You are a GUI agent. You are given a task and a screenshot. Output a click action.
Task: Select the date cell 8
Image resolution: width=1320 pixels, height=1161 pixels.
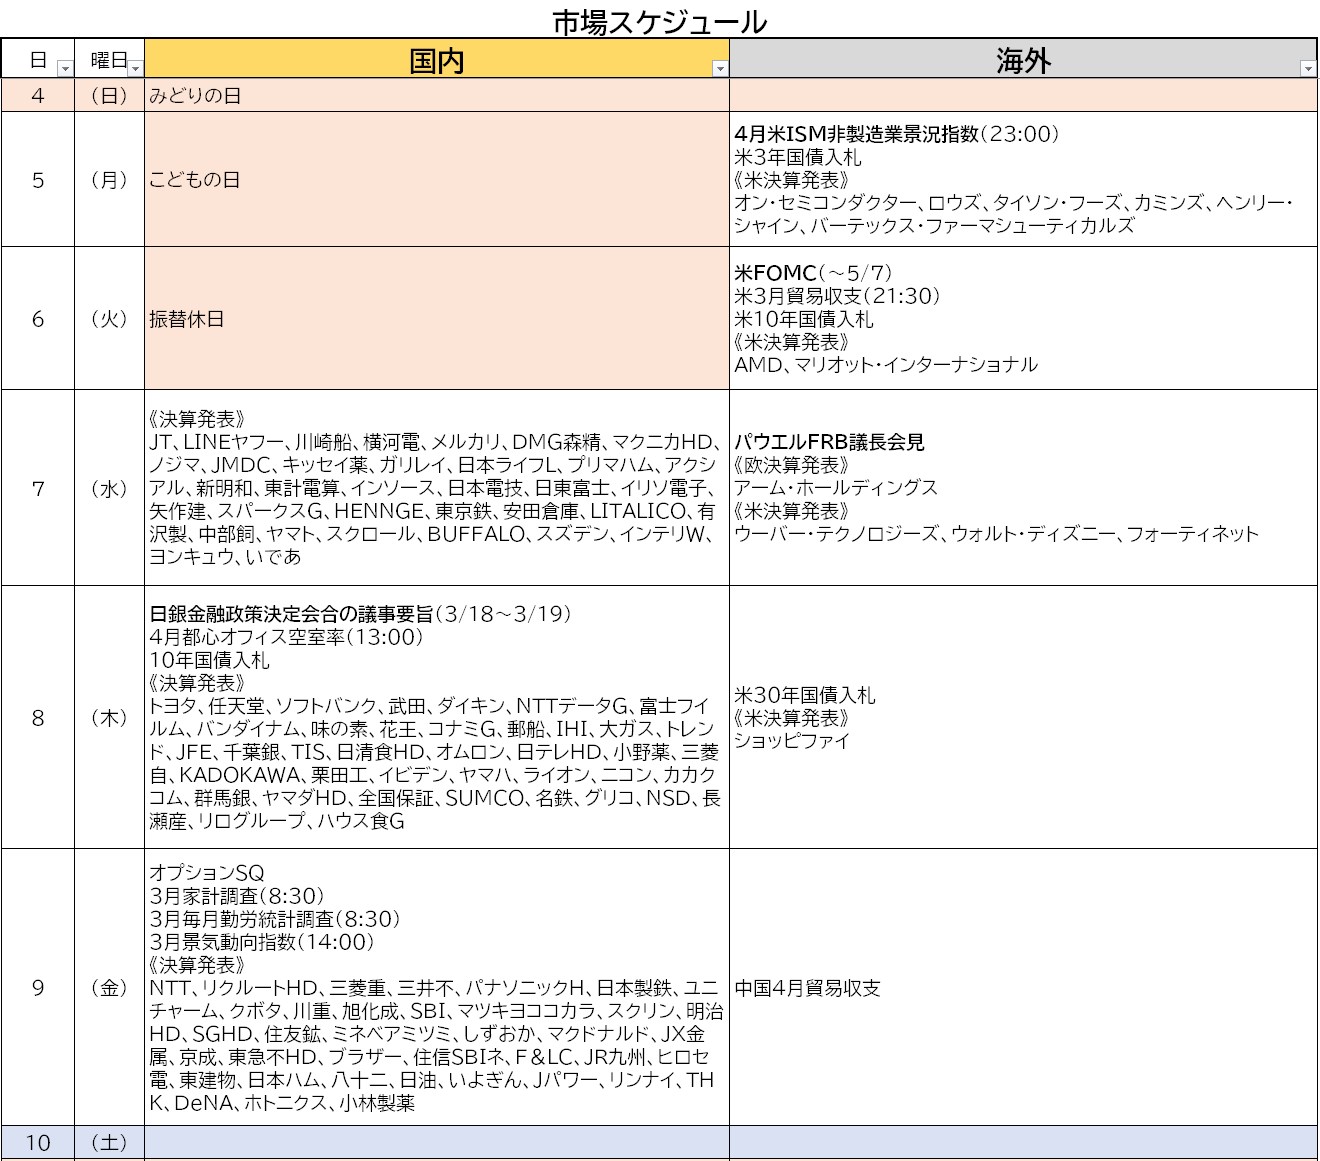click(38, 717)
